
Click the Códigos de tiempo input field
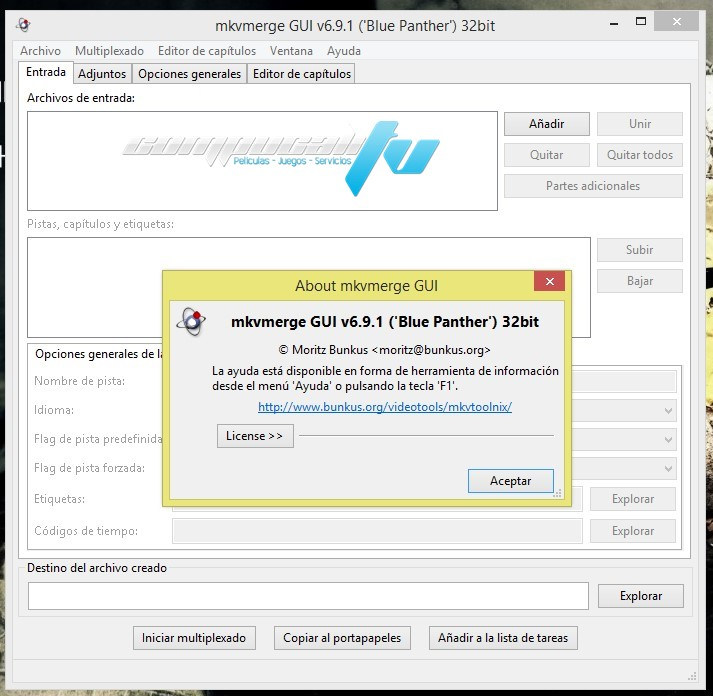pos(377,531)
